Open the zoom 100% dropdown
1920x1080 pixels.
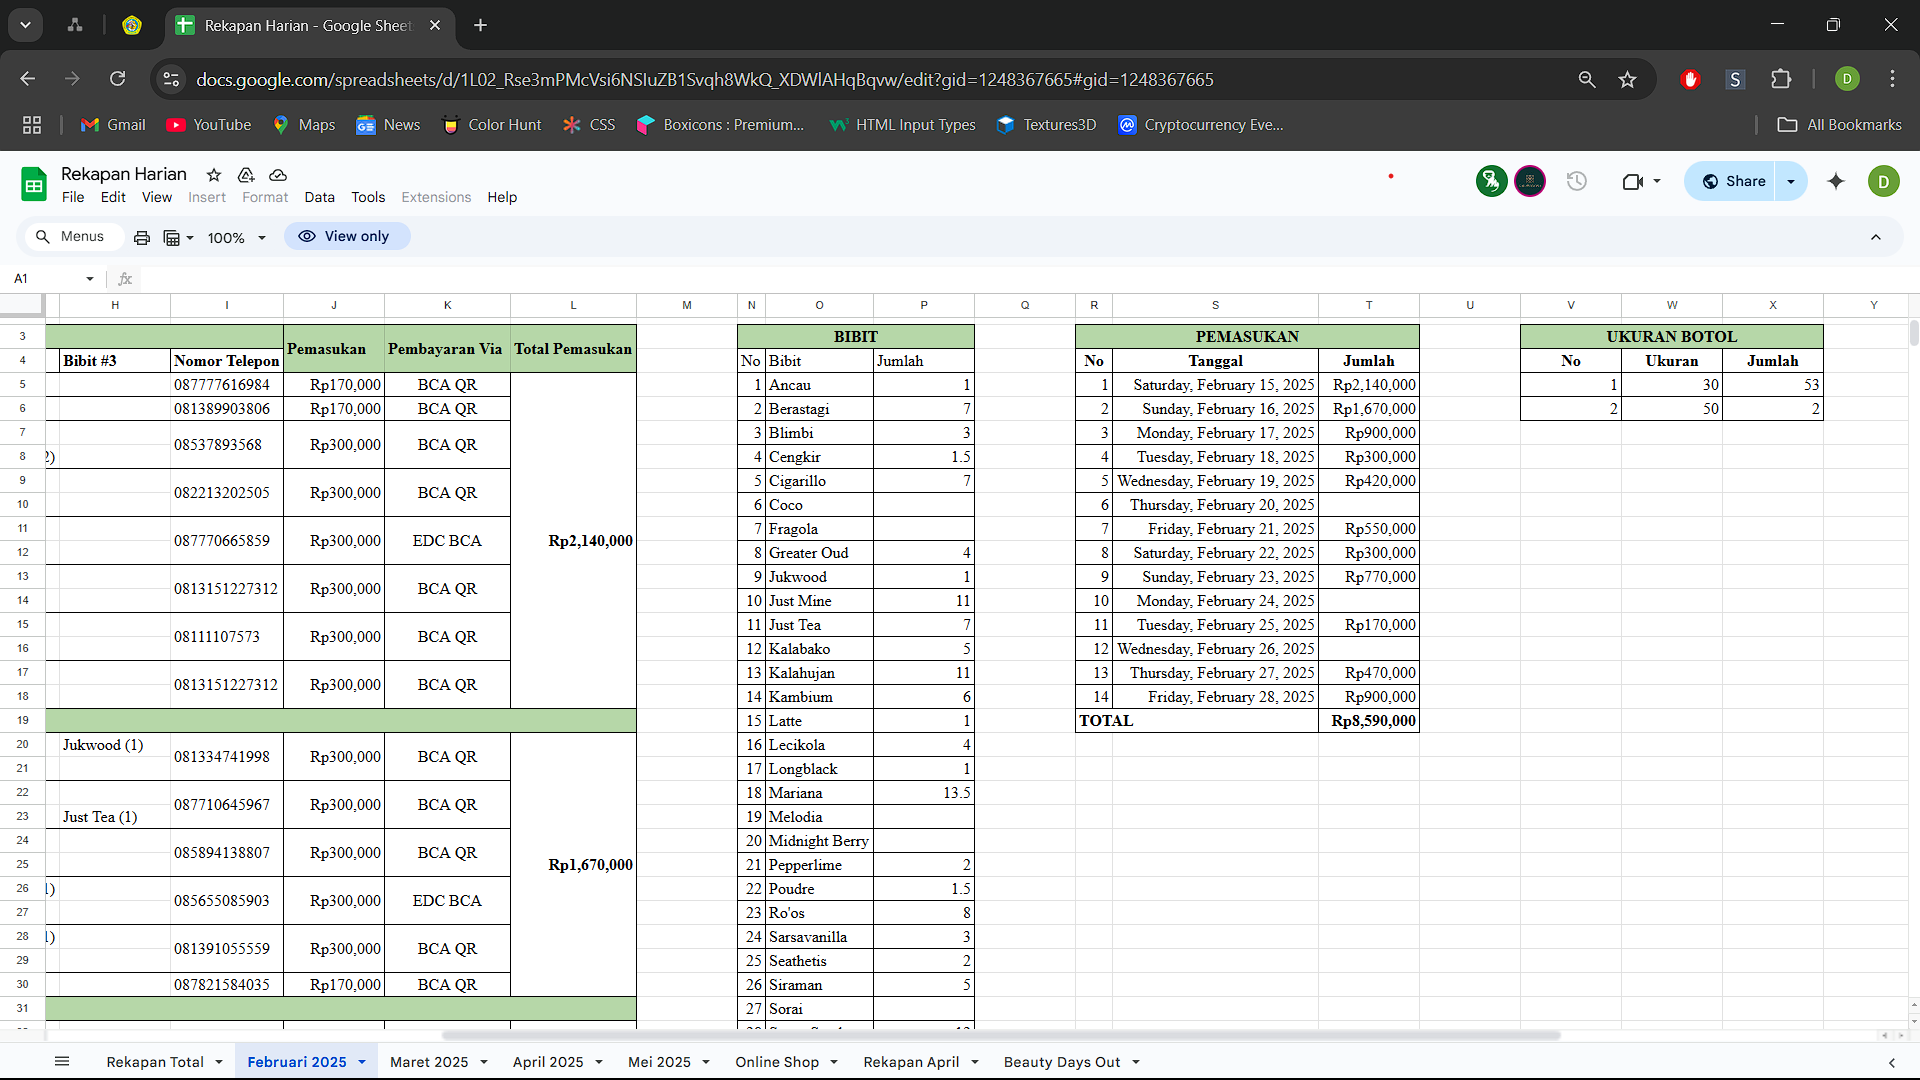(x=237, y=238)
